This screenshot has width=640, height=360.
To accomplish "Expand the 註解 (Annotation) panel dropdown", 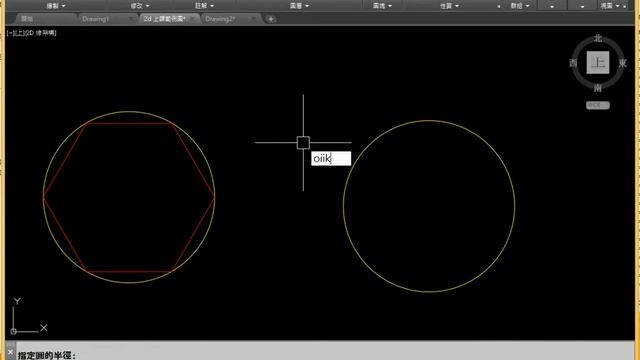I will tap(204, 6).
